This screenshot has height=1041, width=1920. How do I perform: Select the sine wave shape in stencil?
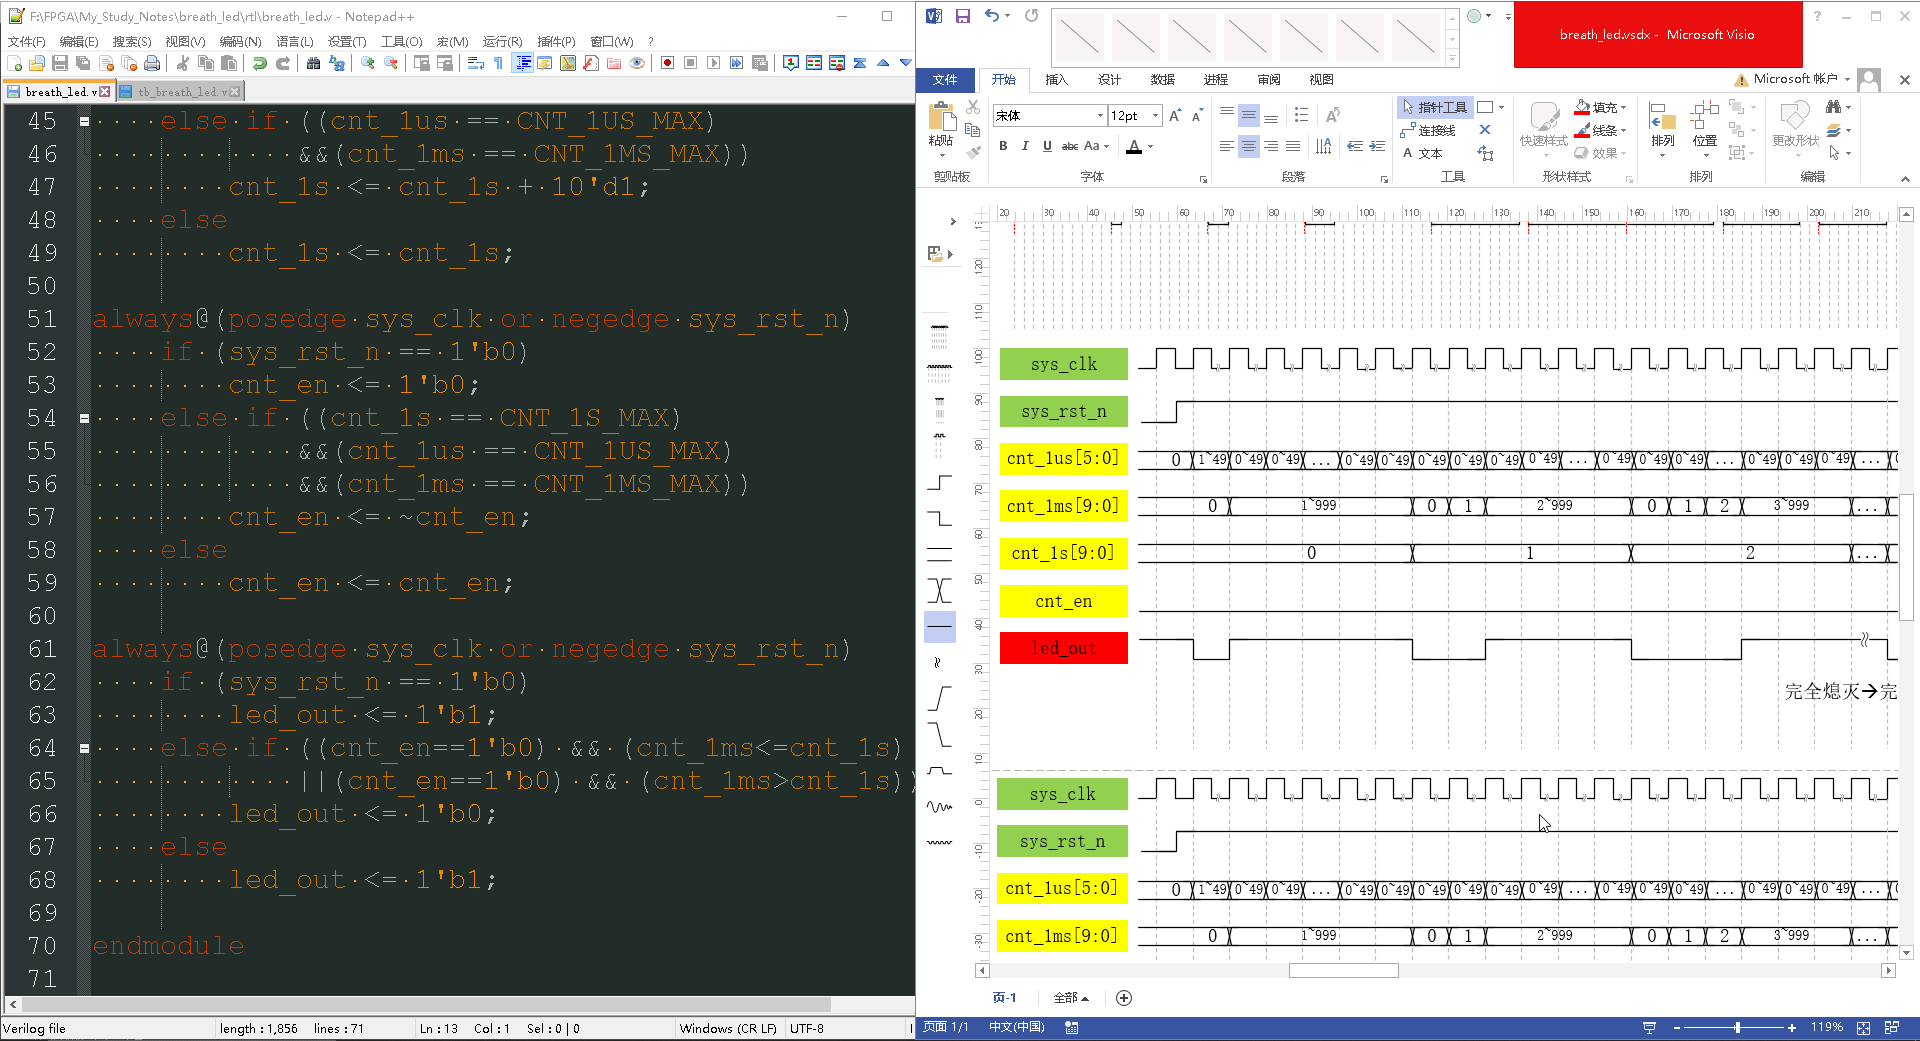(940, 806)
